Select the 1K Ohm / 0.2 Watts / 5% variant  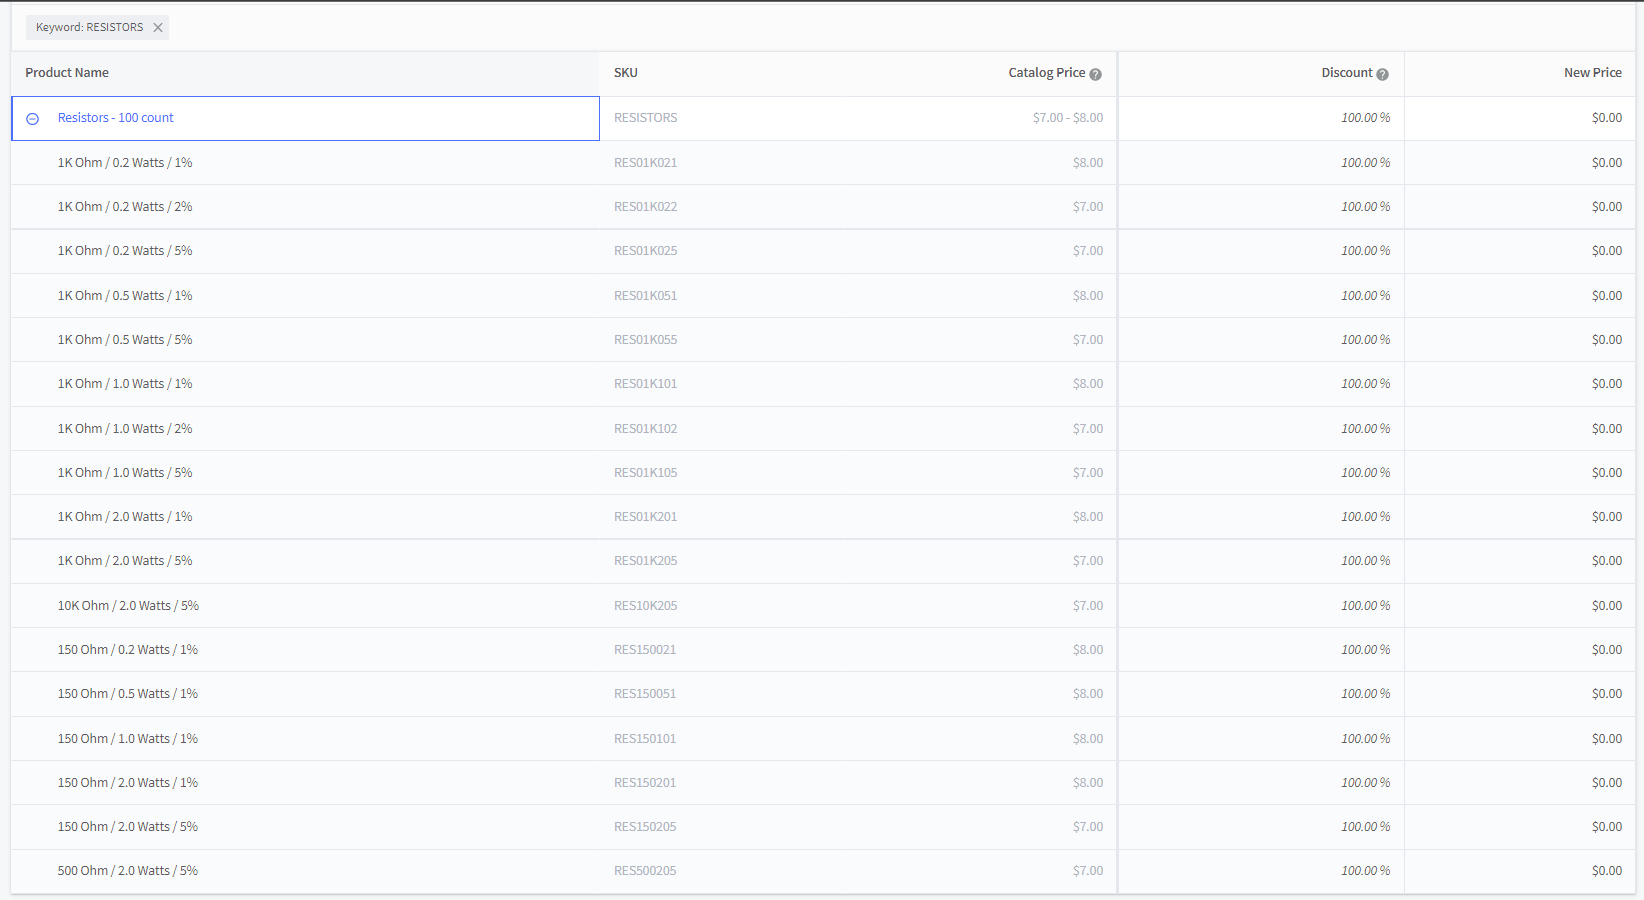[x=125, y=251]
